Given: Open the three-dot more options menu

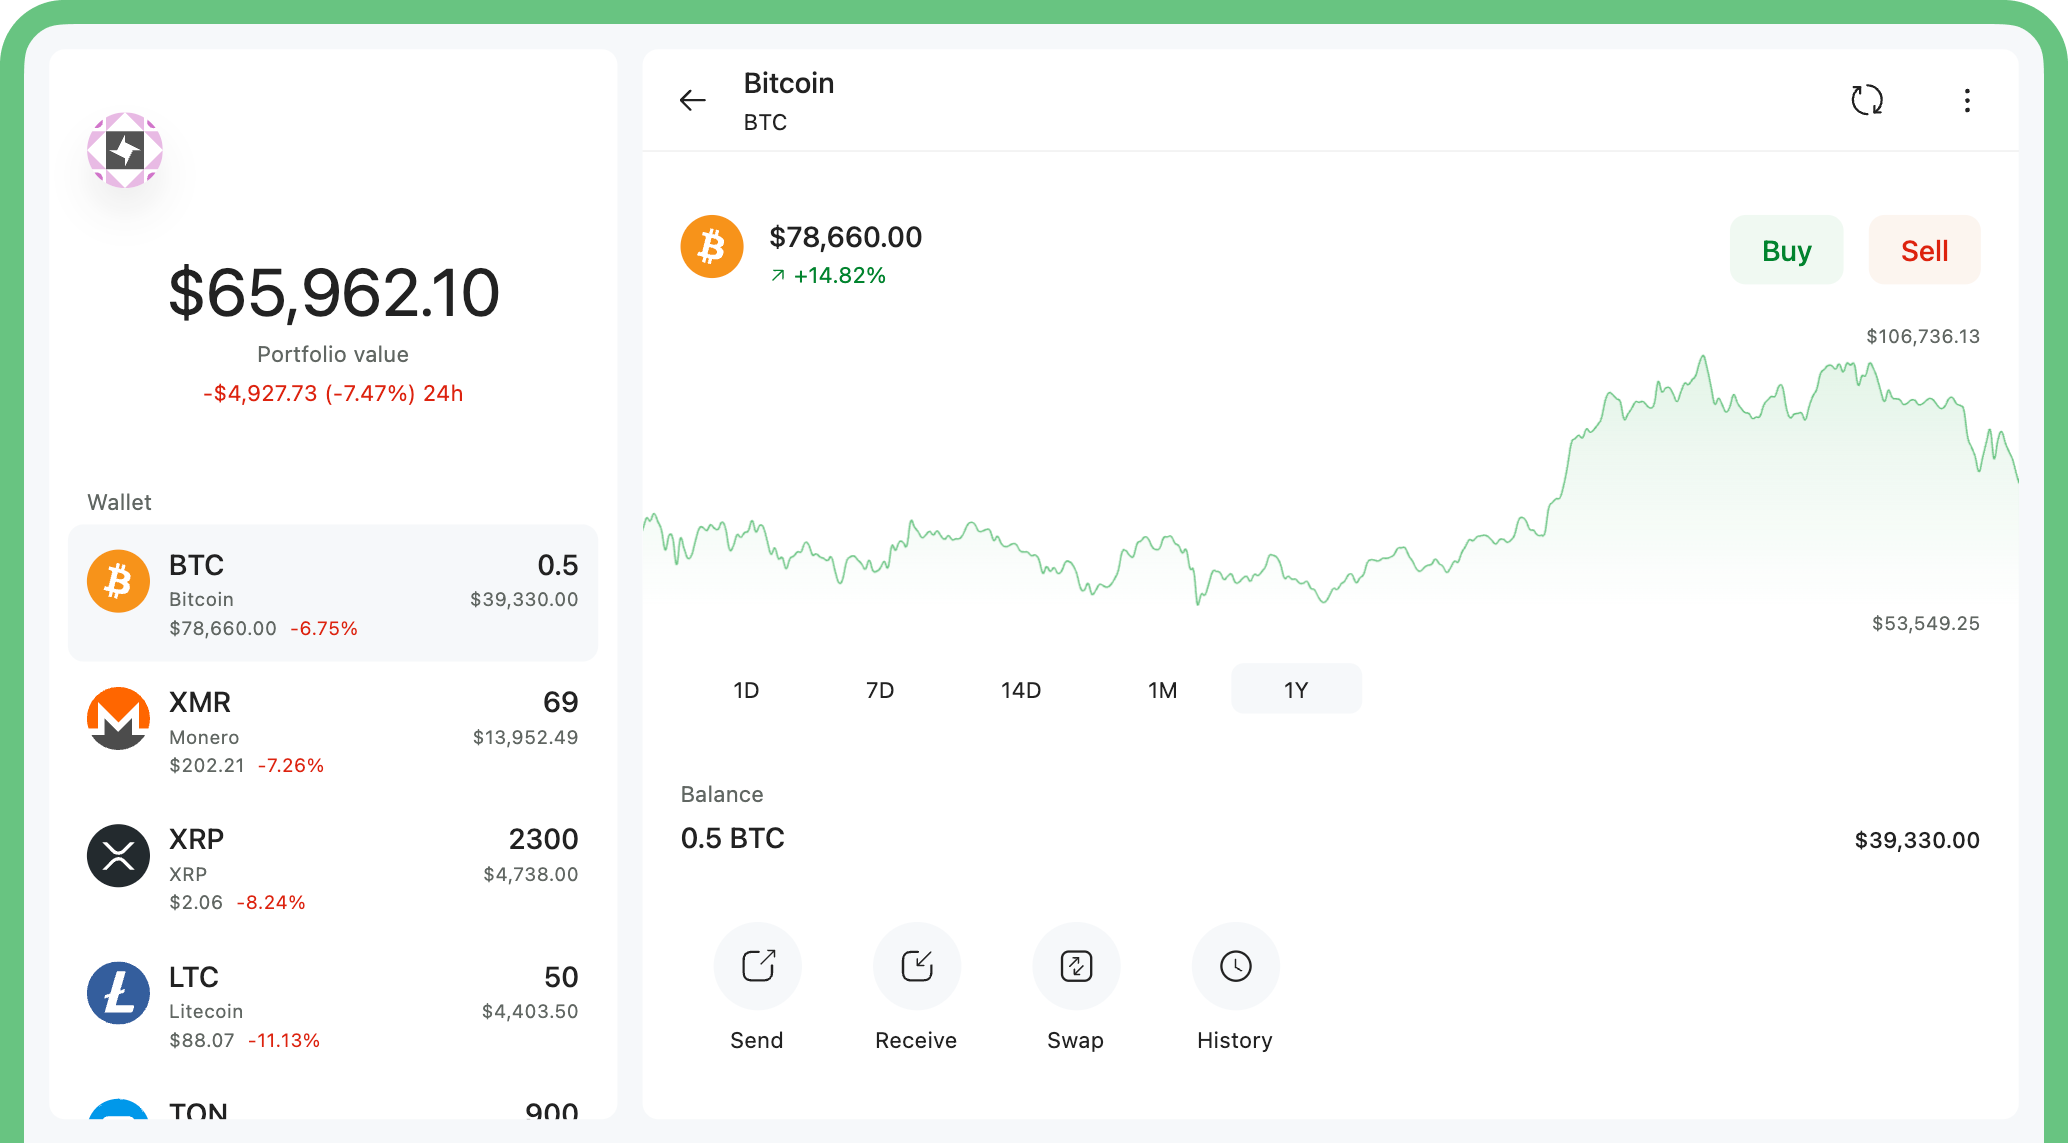Looking at the screenshot, I should point(1966,100).
